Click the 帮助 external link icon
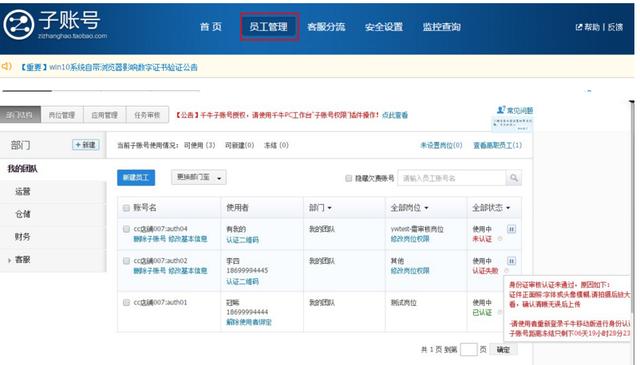This screenshot has height=365, width=640. pos(578,27)
